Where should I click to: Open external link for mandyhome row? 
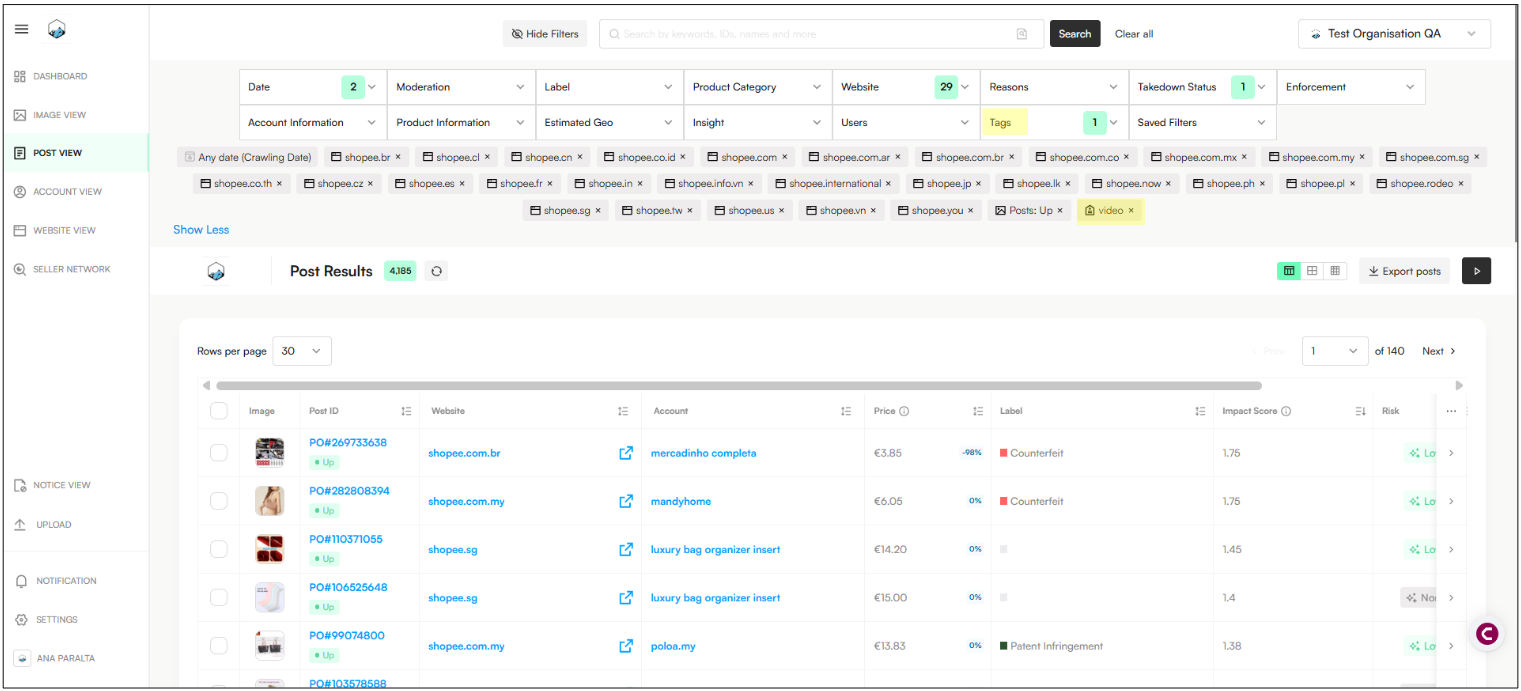point(626,501)
